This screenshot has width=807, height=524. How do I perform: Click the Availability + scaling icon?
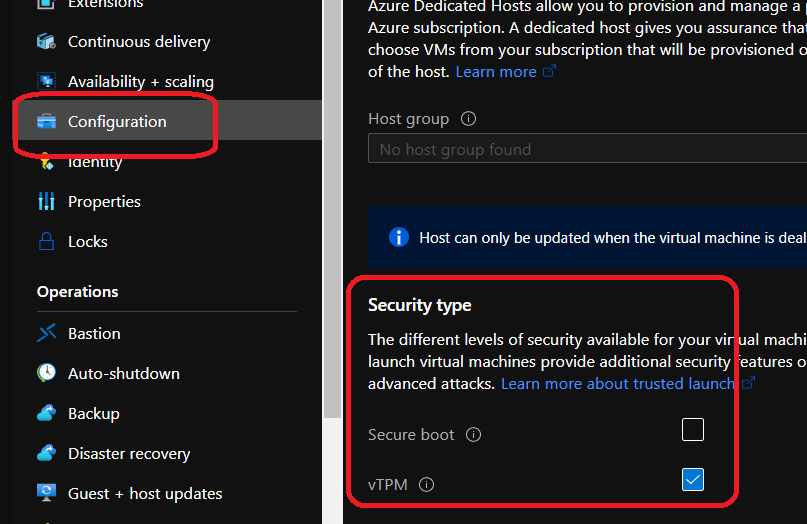46,82
